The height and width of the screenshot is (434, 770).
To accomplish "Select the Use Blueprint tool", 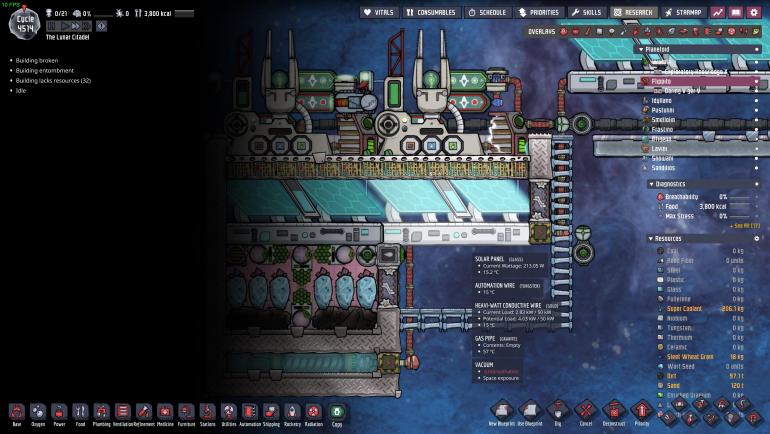I will [x=530, y=412].
